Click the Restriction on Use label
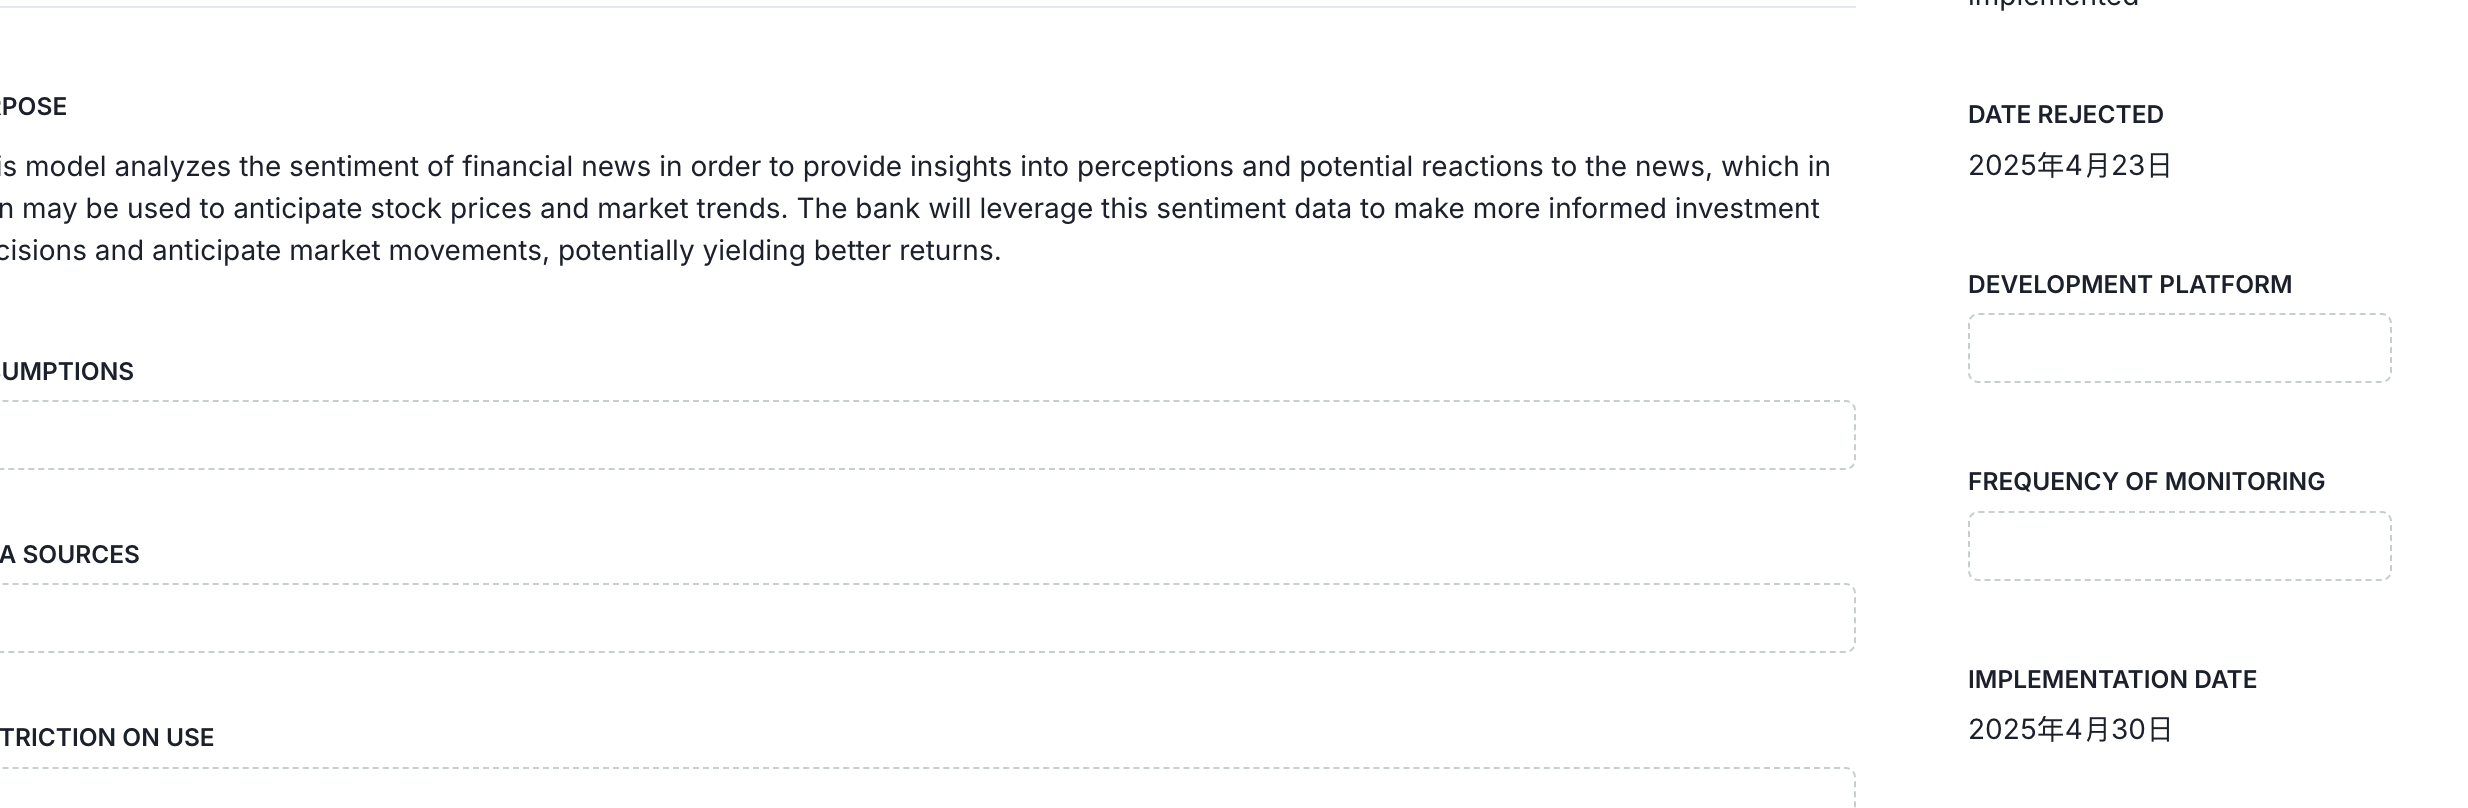Screen dimensions: 2468x808 107,738
